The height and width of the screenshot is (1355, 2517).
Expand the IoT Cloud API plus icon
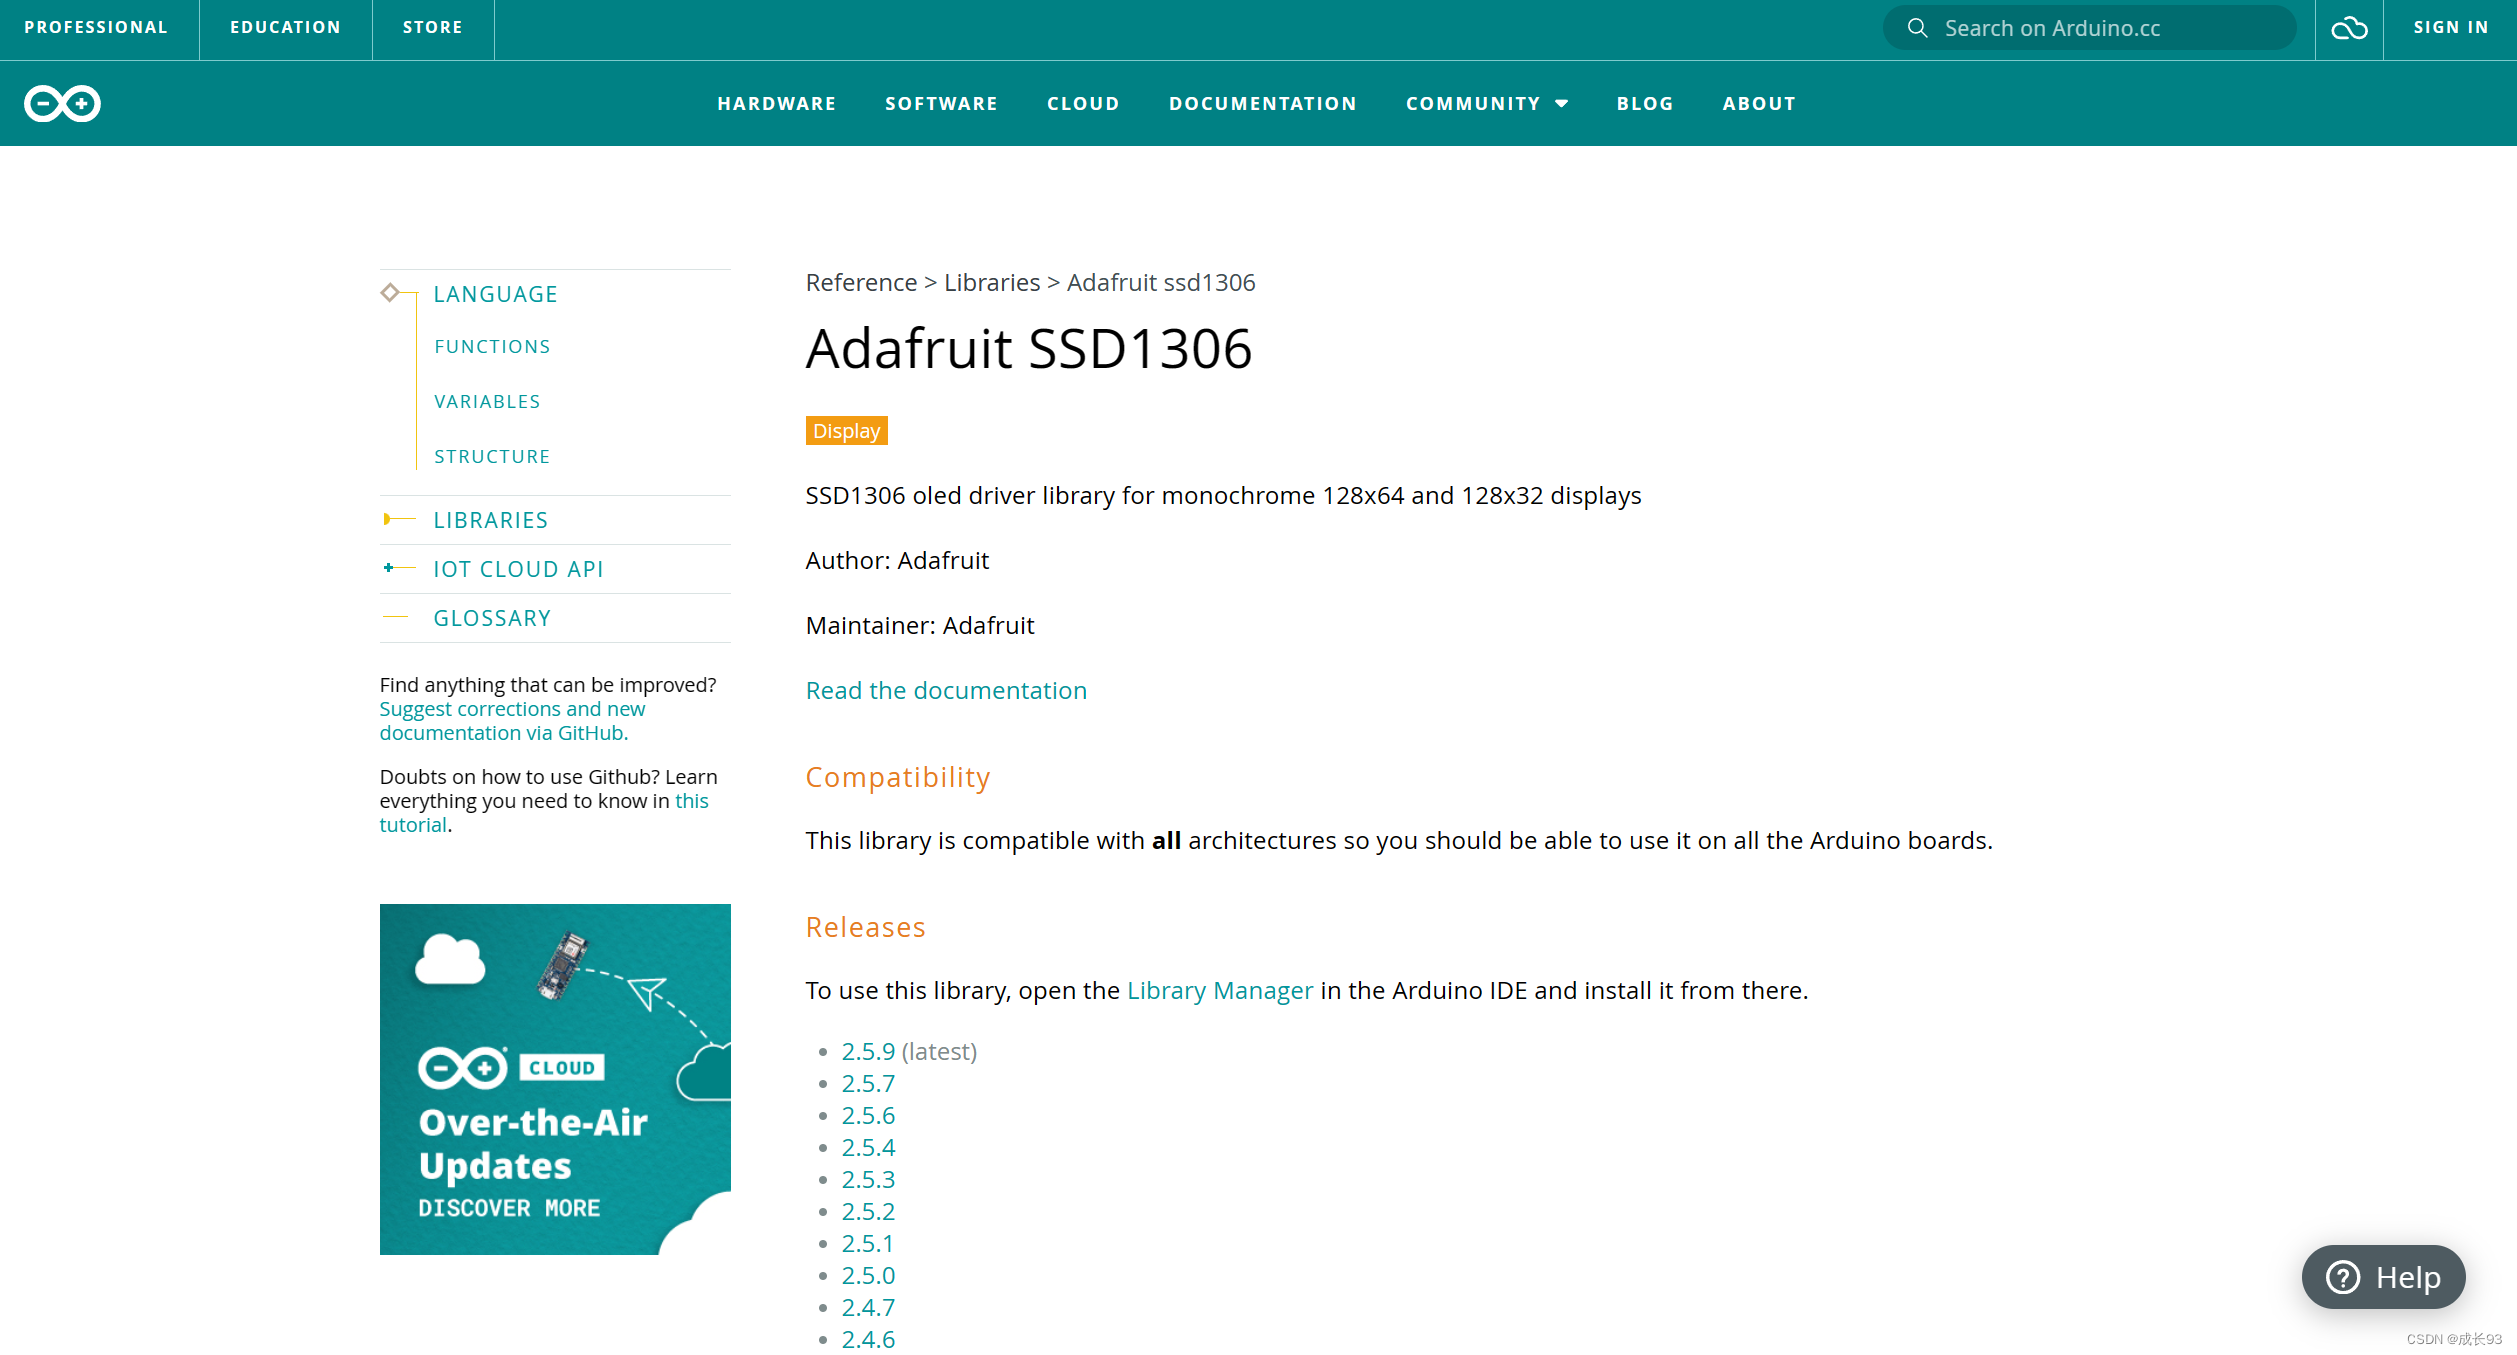[x=388, y=568]
